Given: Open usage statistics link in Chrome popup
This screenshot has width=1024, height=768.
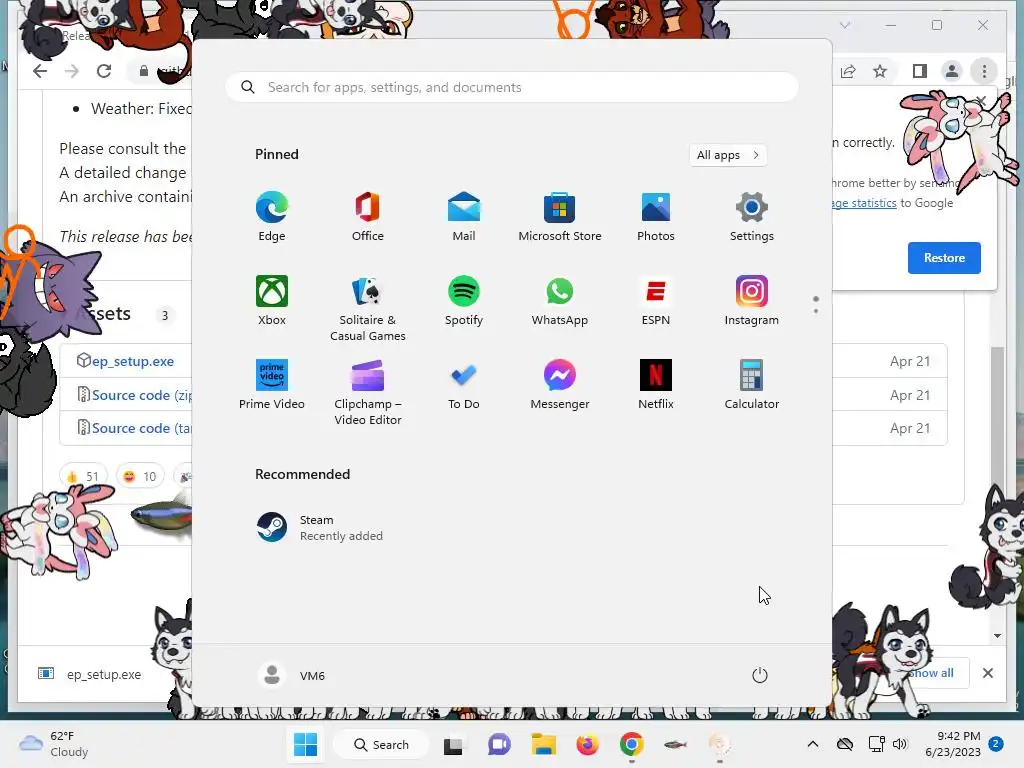Looking at the screenshot, I should point(865,203).
